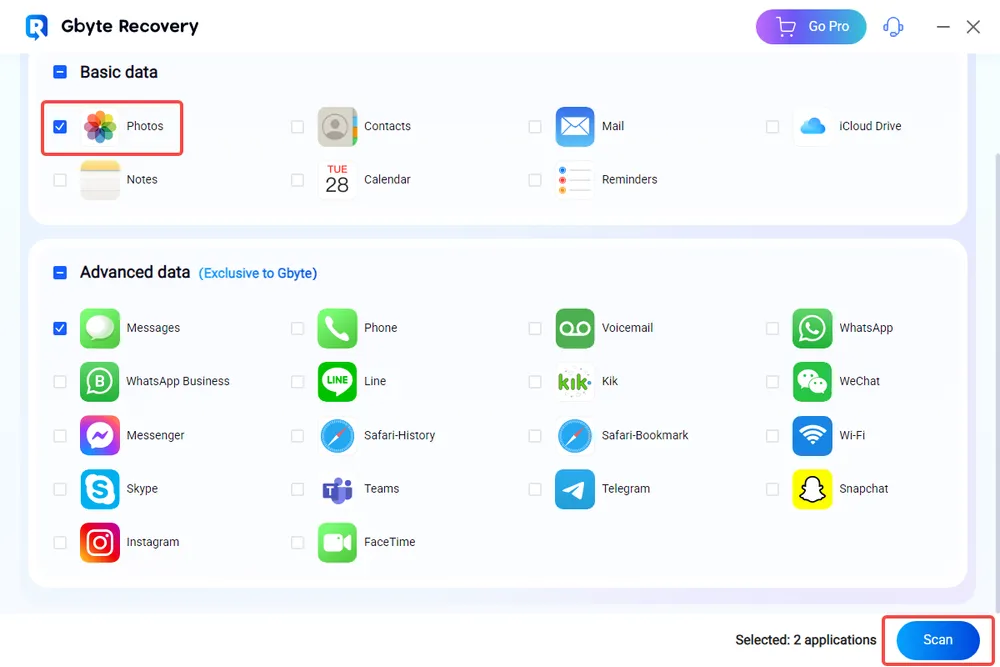Screen dimensions: 1000x667
Task: Click the Notes app icon
Action: click(100, 180)
